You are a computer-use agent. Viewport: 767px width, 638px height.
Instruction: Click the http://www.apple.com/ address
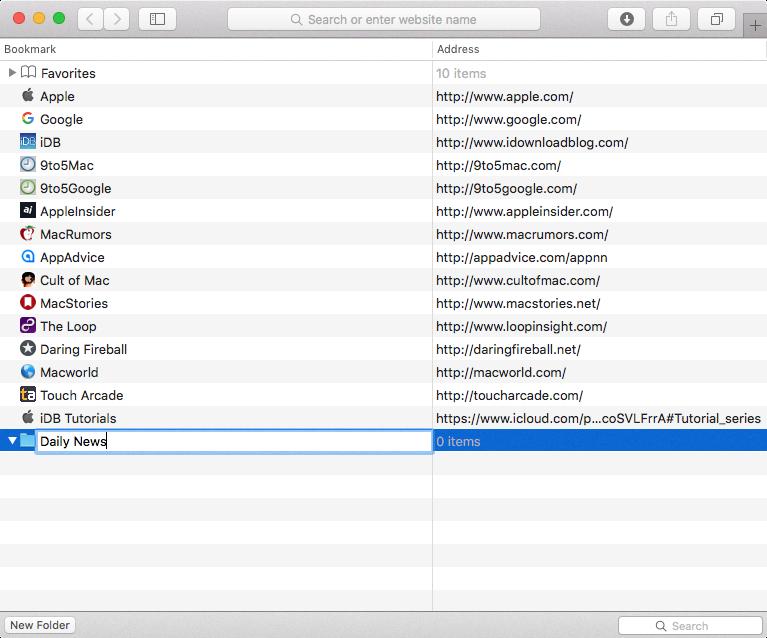504,96
